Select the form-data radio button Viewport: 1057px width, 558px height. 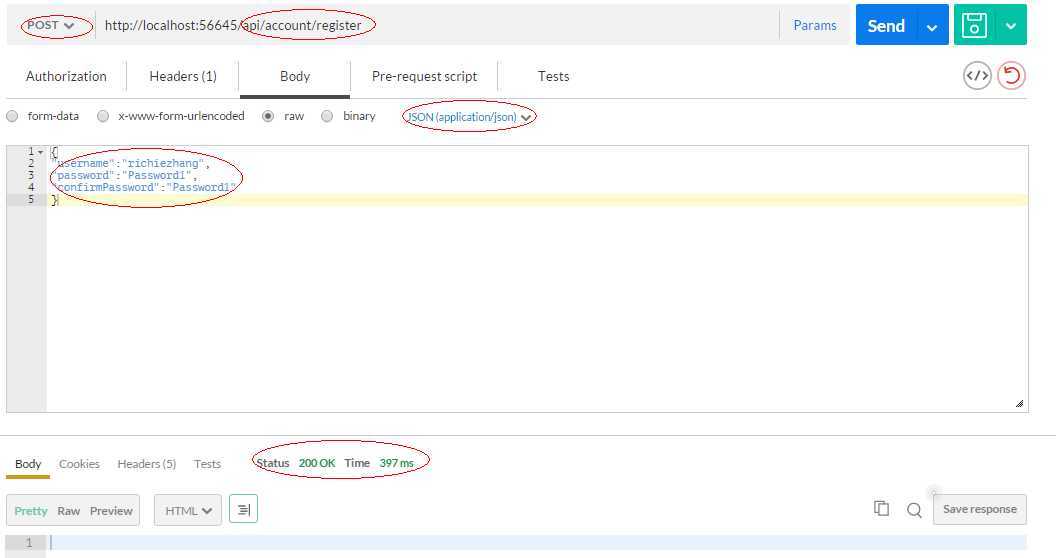coord(12,116)
